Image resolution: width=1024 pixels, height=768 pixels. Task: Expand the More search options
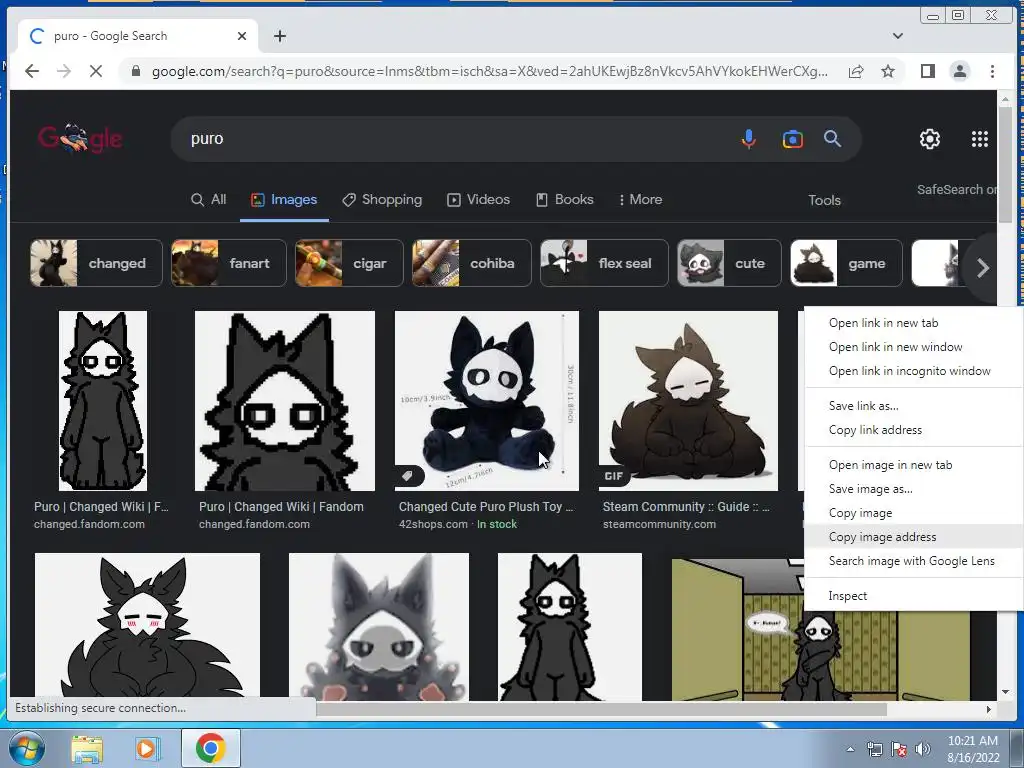point(641,199)
